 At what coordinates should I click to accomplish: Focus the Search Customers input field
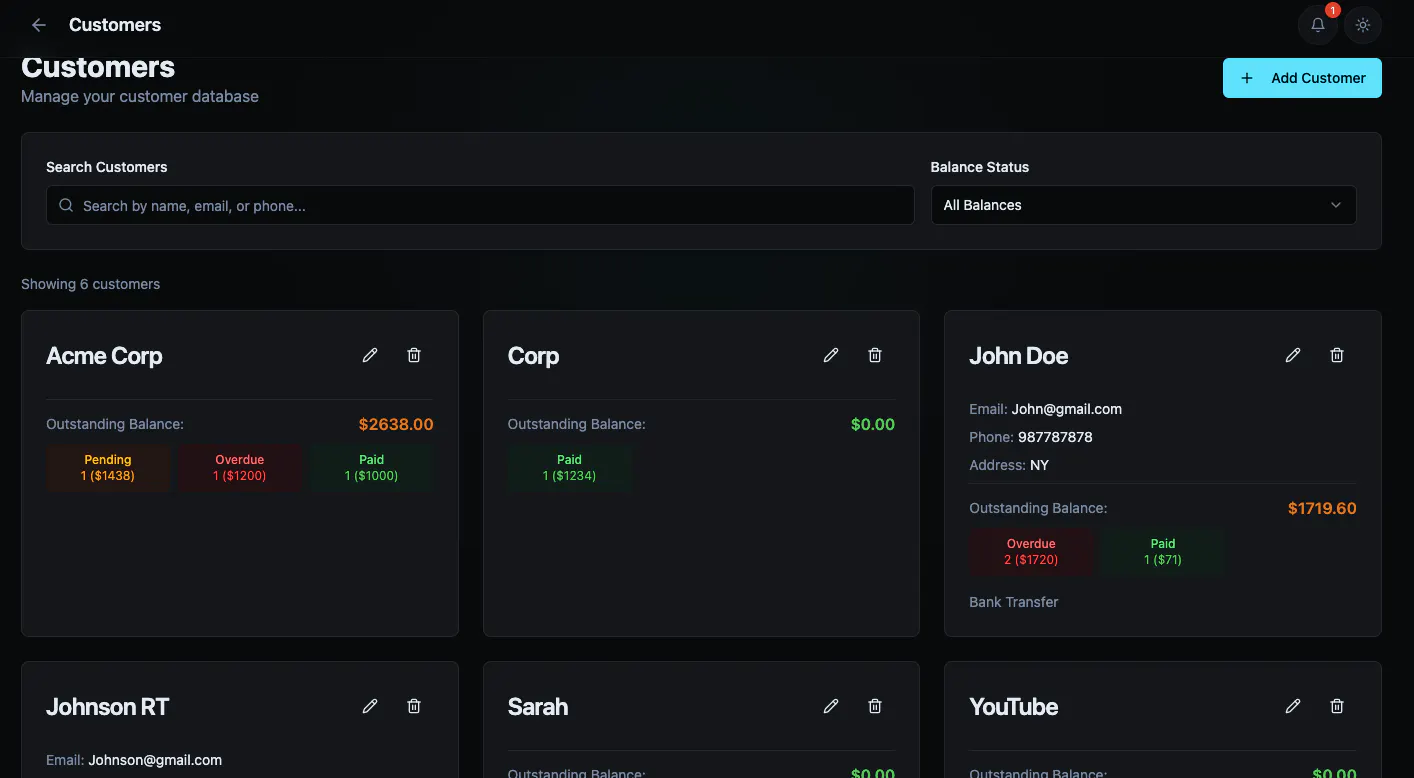(x=480, y=205)
